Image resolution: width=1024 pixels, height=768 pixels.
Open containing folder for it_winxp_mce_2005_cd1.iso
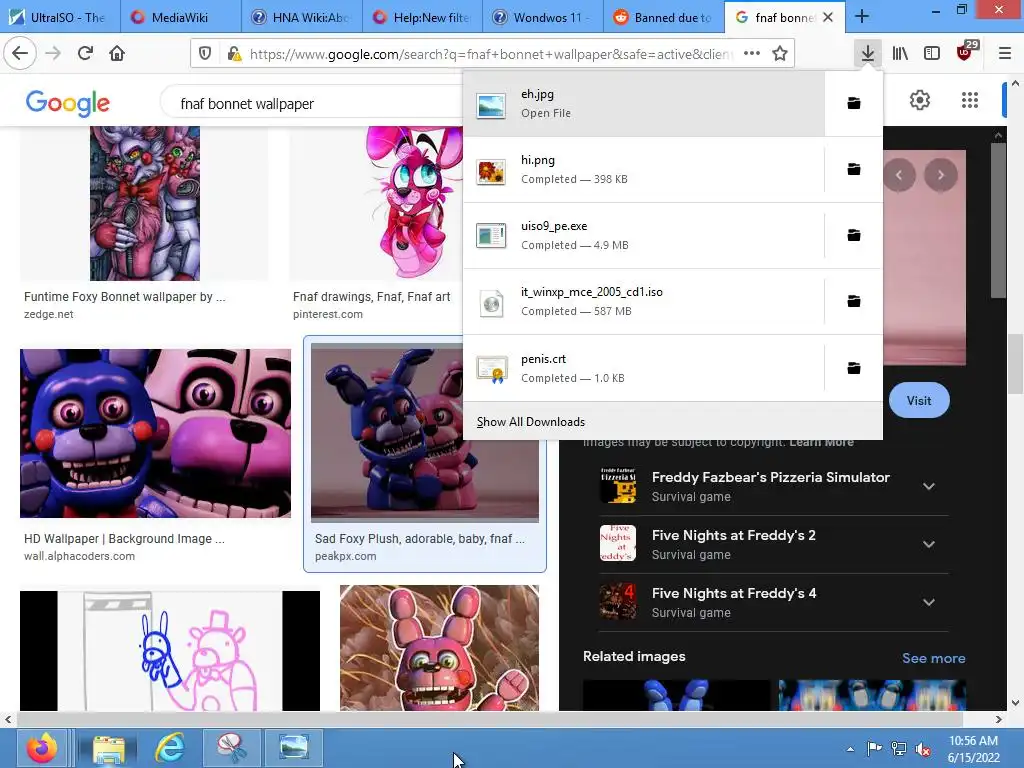click(x=854, y=301)
